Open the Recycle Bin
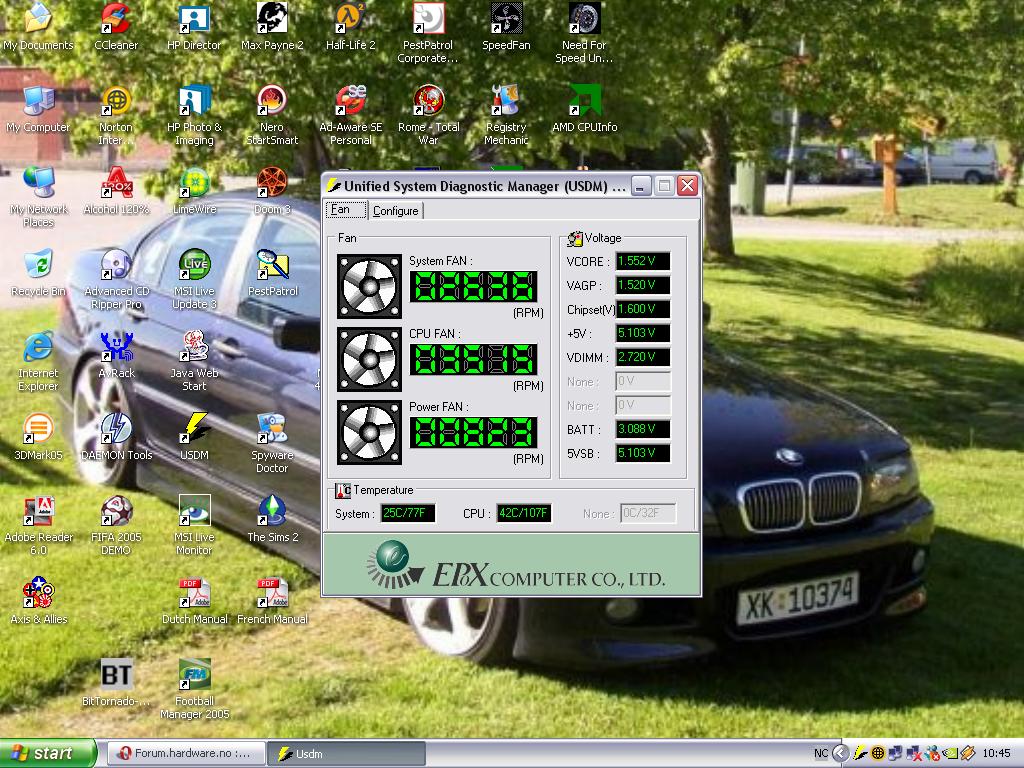The height and width of the screenshot is (768, 1024). (39, 272)
